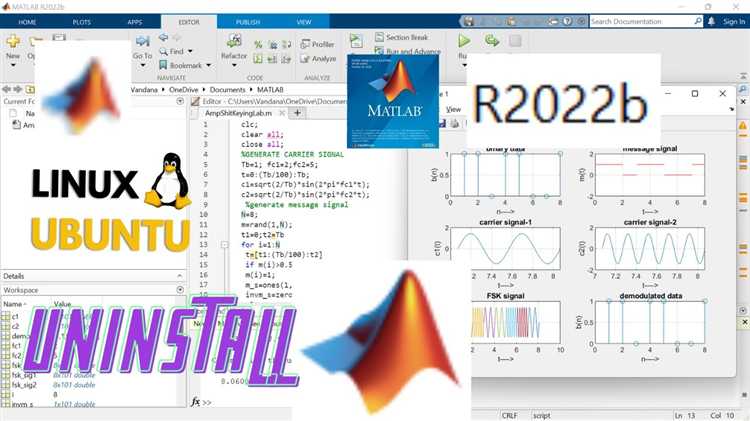Image resolution: width=750 pixels, height=421 pixels.
Task: Close the AmpShitKeyingLab.m tab
Action: [x=282, y=113]
